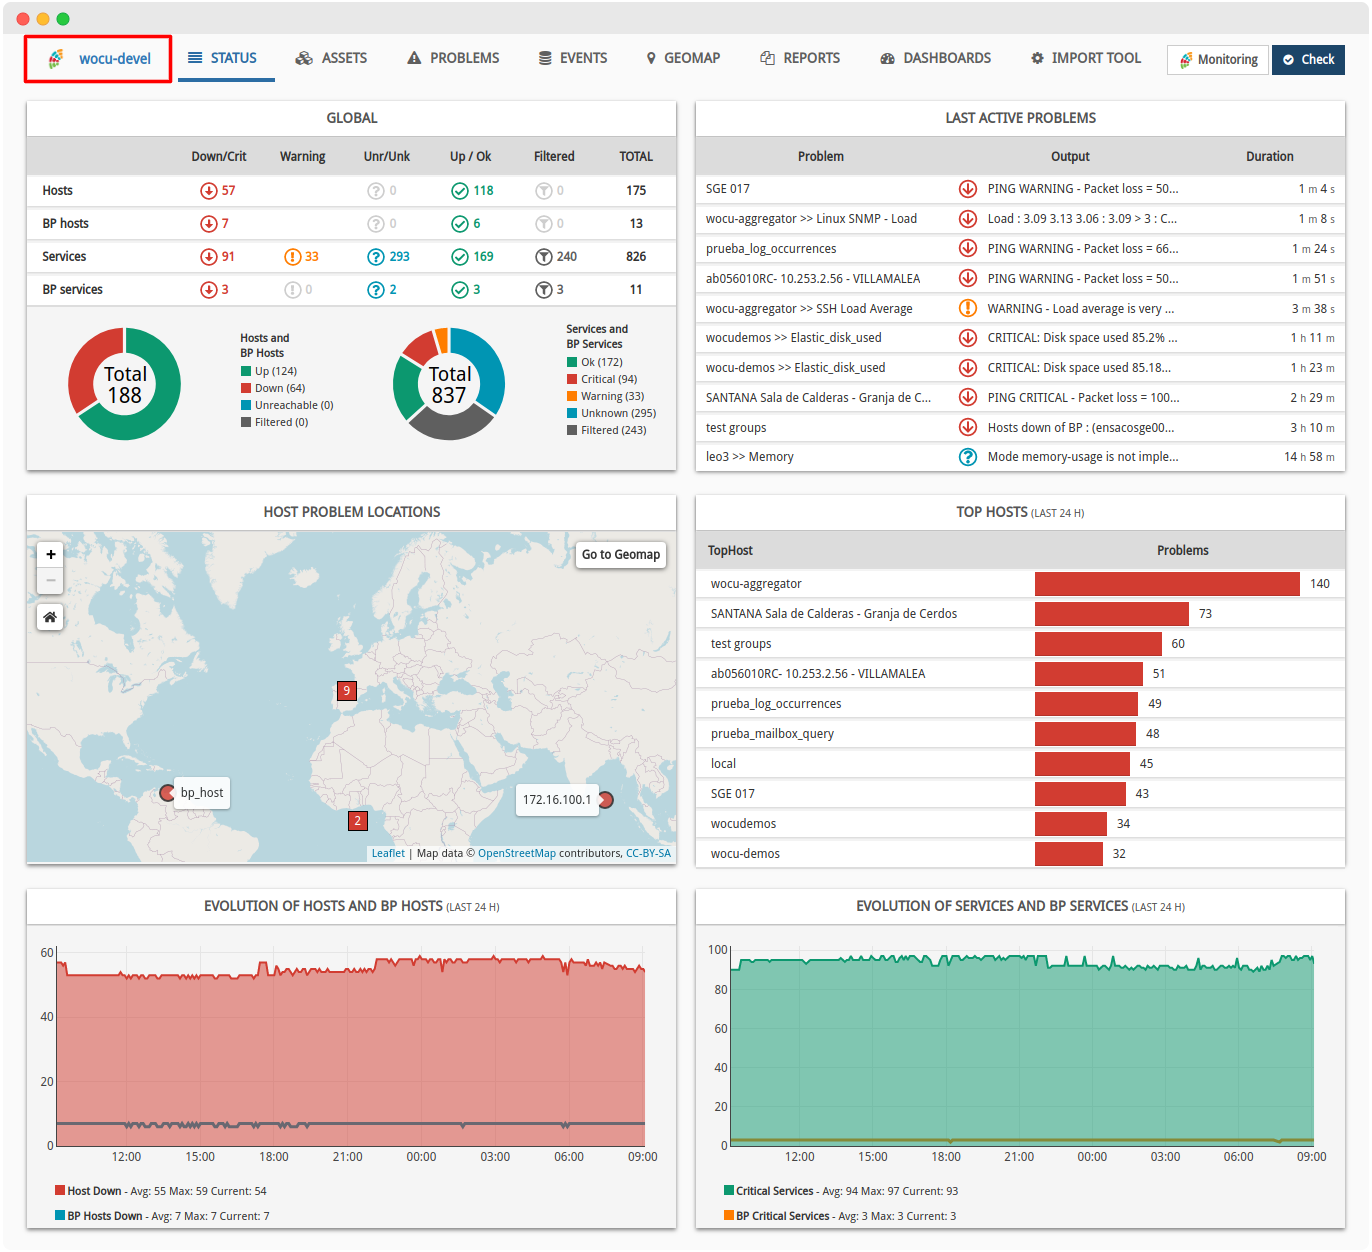Click the hosts Total 188 donut chart
Viewport: 1372px width, 1252px height.
(x=125, y=384)
